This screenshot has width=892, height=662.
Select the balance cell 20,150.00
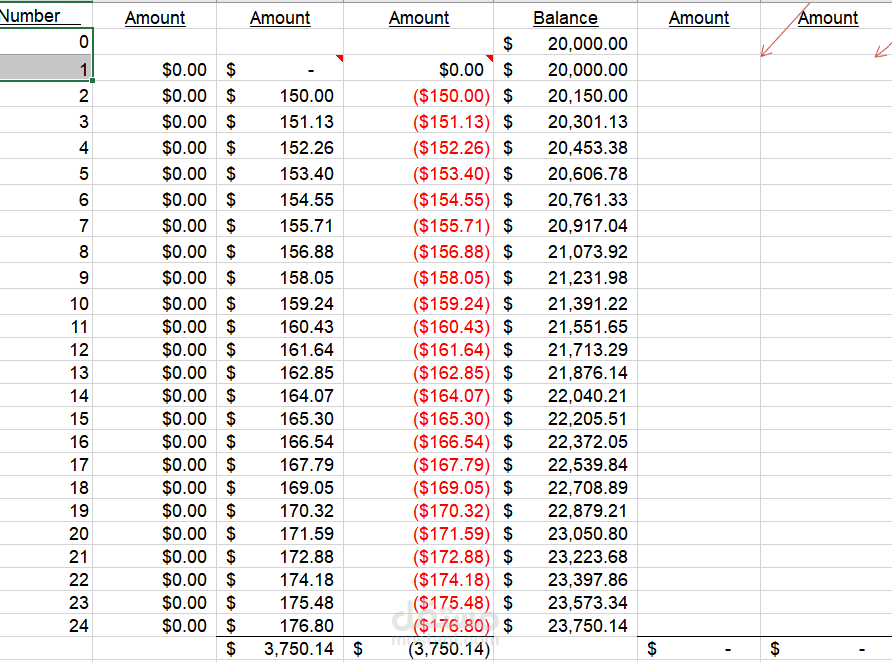pos(565,94)
